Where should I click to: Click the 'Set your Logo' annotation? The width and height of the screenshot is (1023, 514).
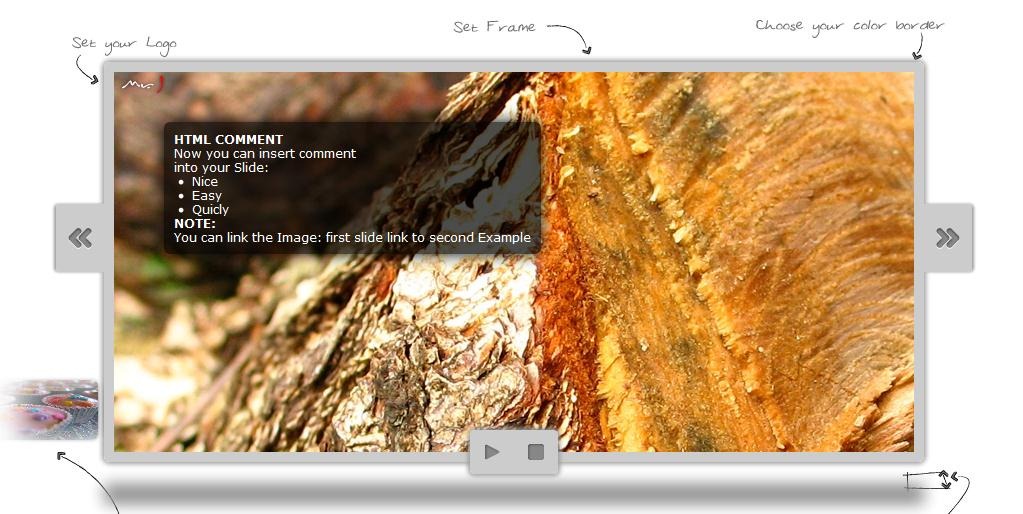click(124, 44)
